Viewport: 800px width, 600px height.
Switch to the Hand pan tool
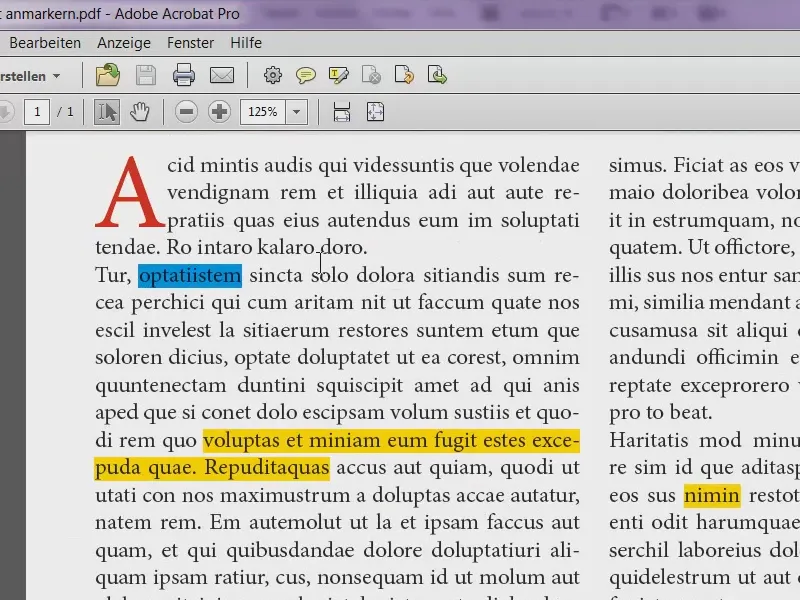pyautogui.click(x=140, y=112)
